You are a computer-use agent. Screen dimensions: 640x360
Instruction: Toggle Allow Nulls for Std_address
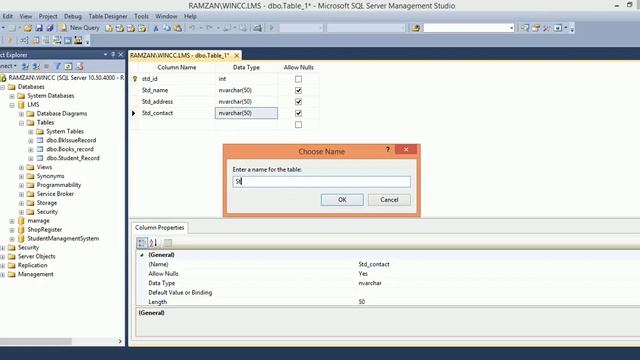click(298, 102)
